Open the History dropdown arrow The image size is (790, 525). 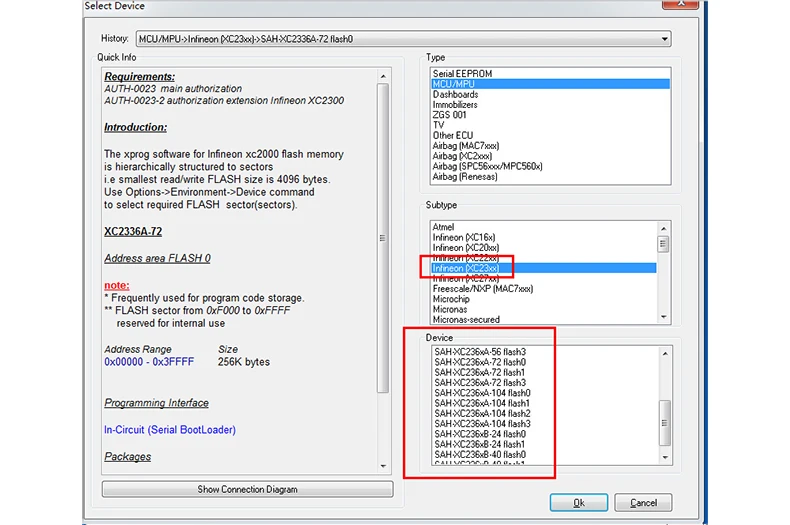tap(665, 39)
